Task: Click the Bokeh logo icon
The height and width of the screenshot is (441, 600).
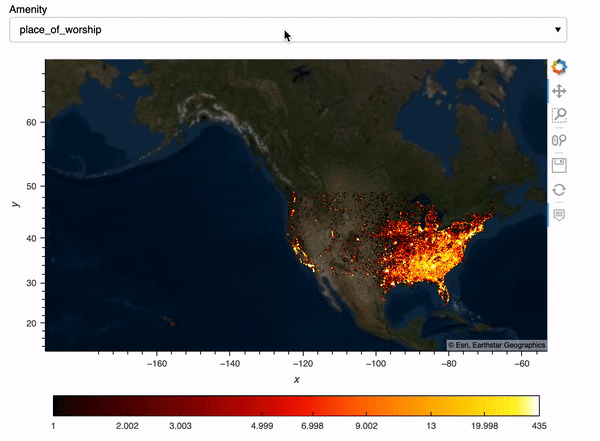Action: point(559,67)
